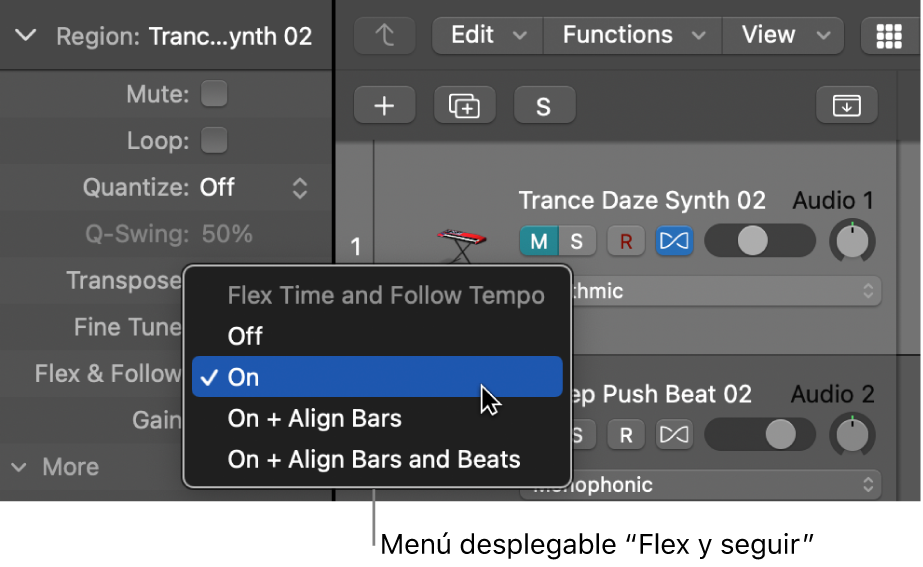The width and height of the screenshot is (923, 567).
Task: Choose On + Align Bars
Action: pyautogui.click(x=377, y=418)
